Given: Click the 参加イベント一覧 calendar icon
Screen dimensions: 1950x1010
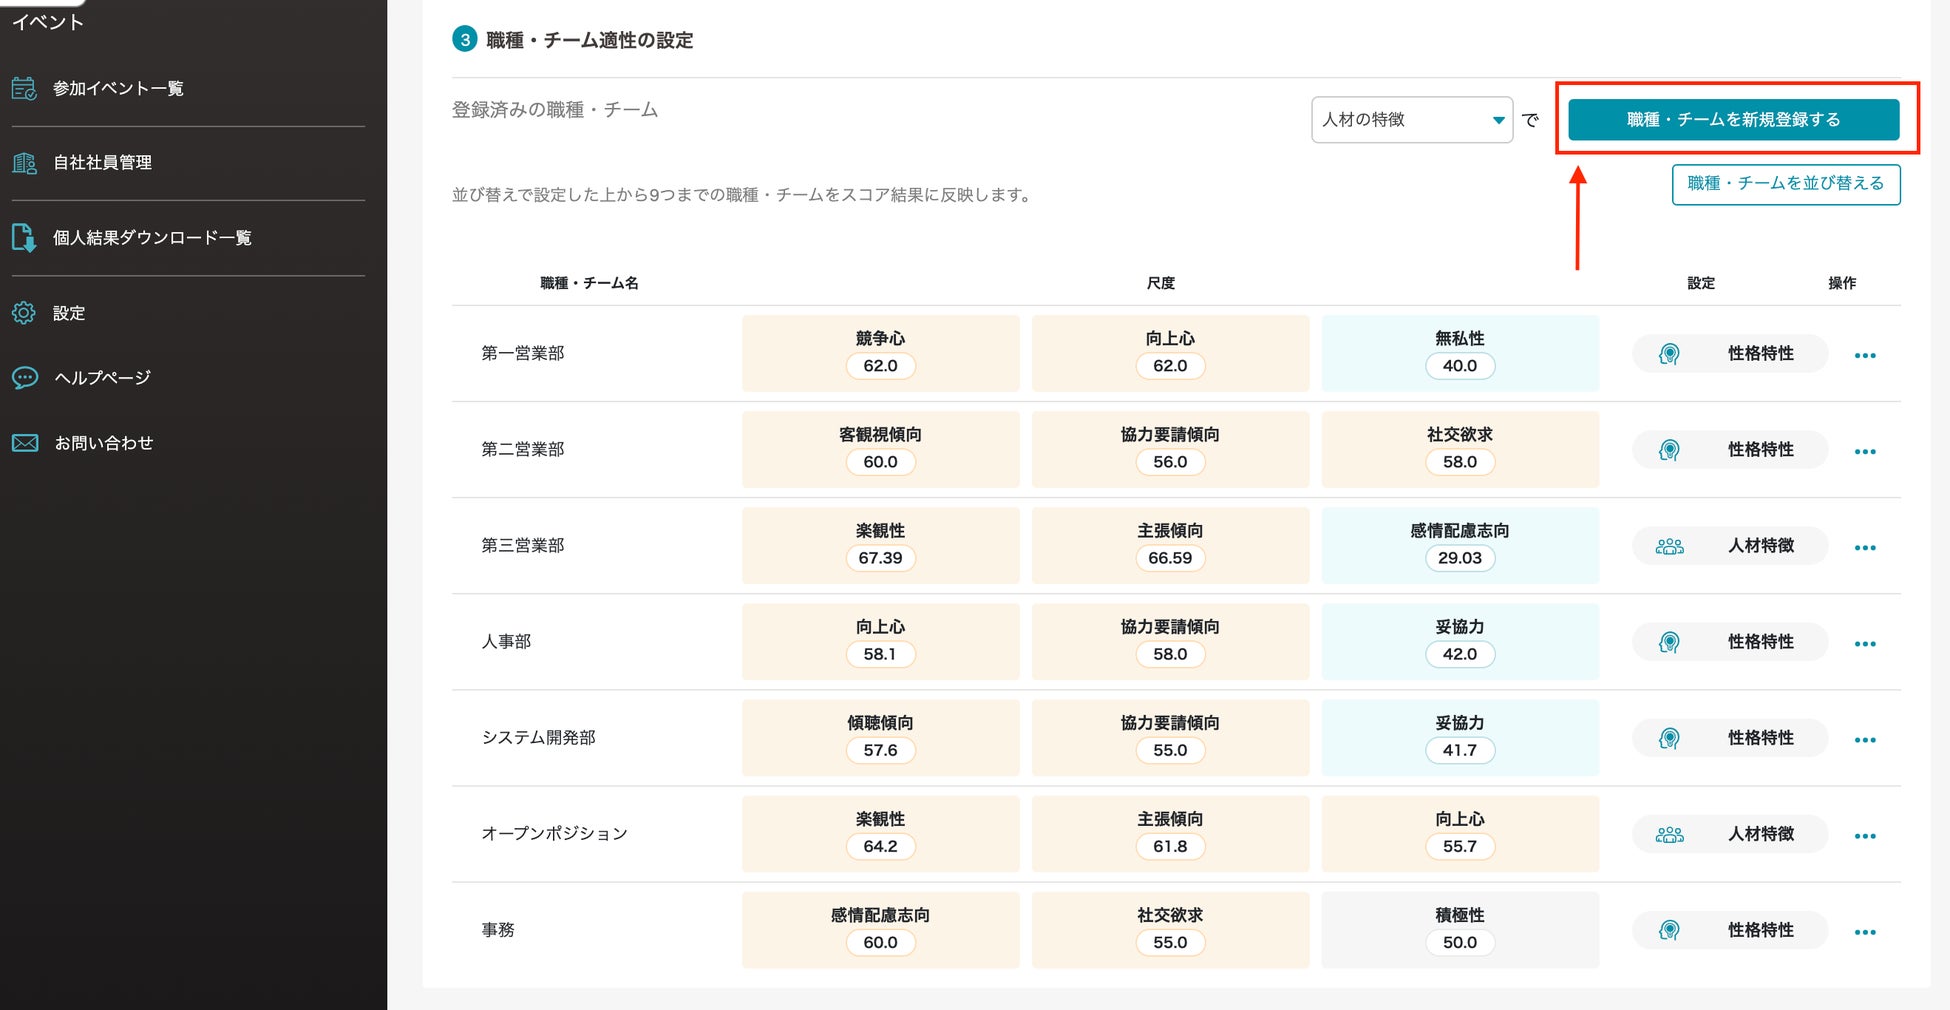Looking at the screenshot, I should click(x=24, y=89).
